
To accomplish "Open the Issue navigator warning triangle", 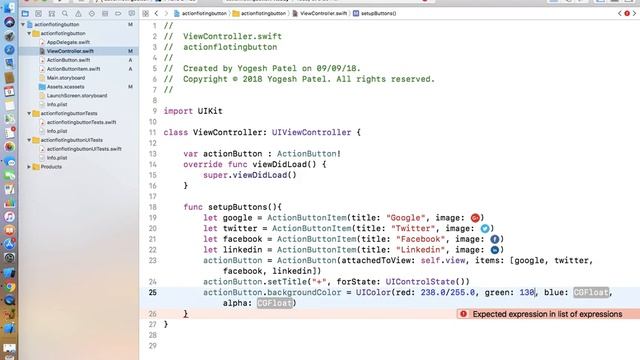I will click(x=78, y=13).
